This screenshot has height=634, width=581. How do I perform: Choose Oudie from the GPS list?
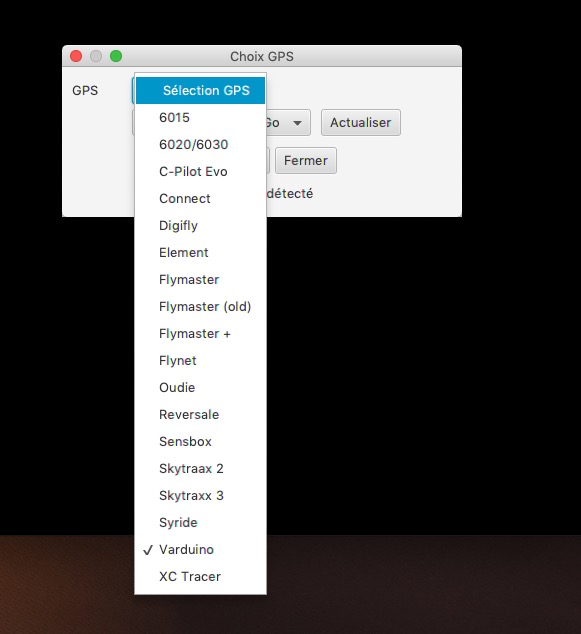(200, 387)
